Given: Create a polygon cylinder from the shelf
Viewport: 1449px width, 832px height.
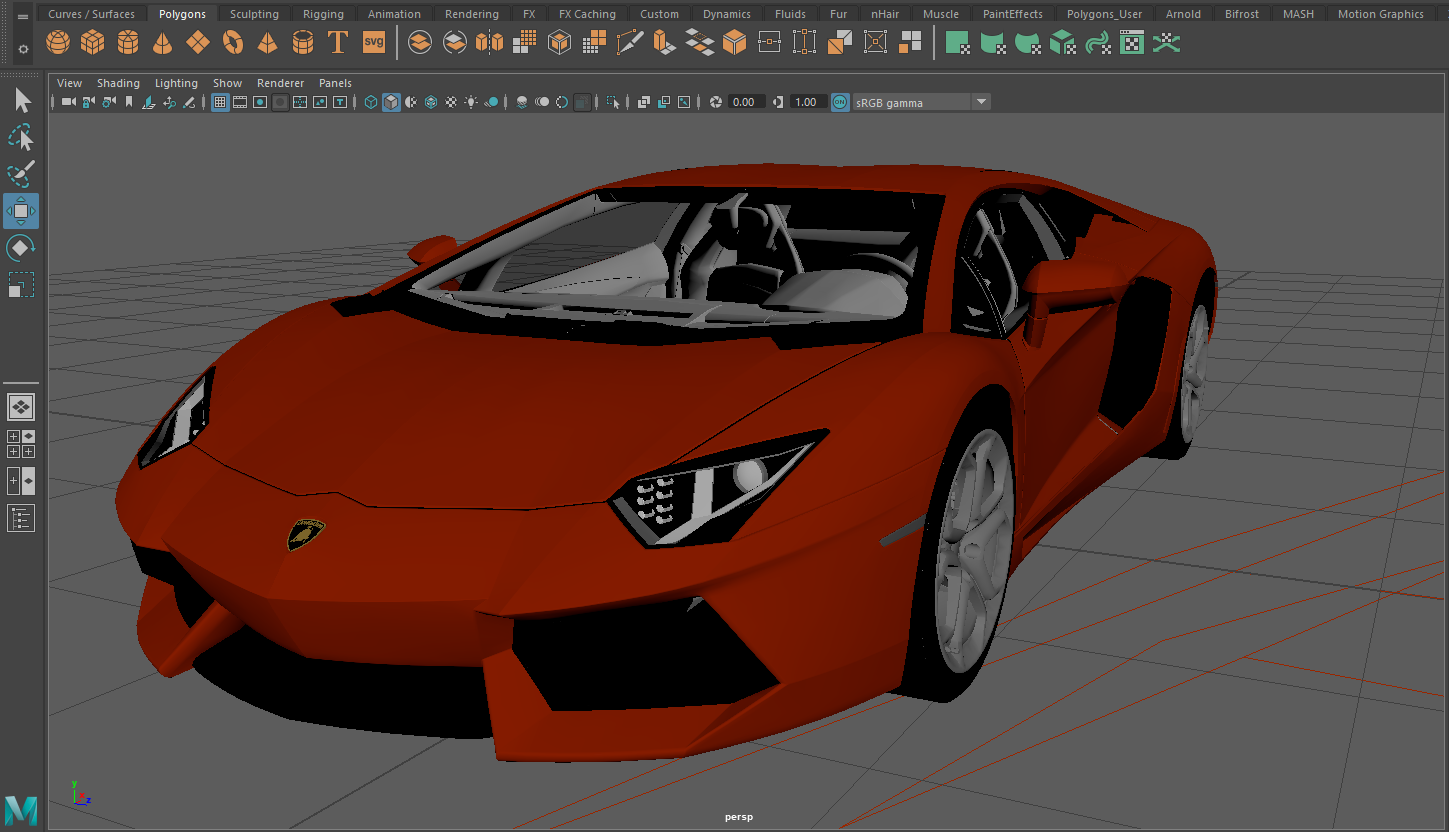Looking at the screenshot, I should 128,43.
